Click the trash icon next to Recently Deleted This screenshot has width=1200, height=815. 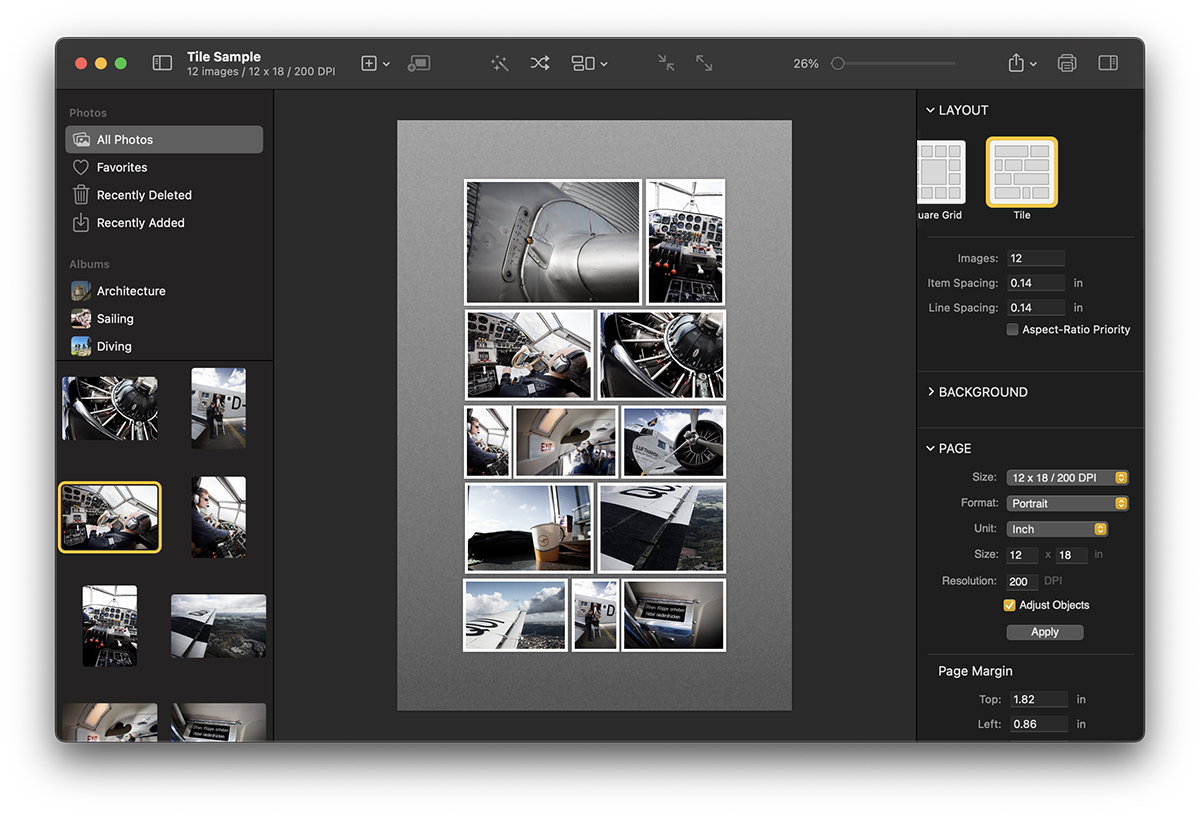[81, 195]
